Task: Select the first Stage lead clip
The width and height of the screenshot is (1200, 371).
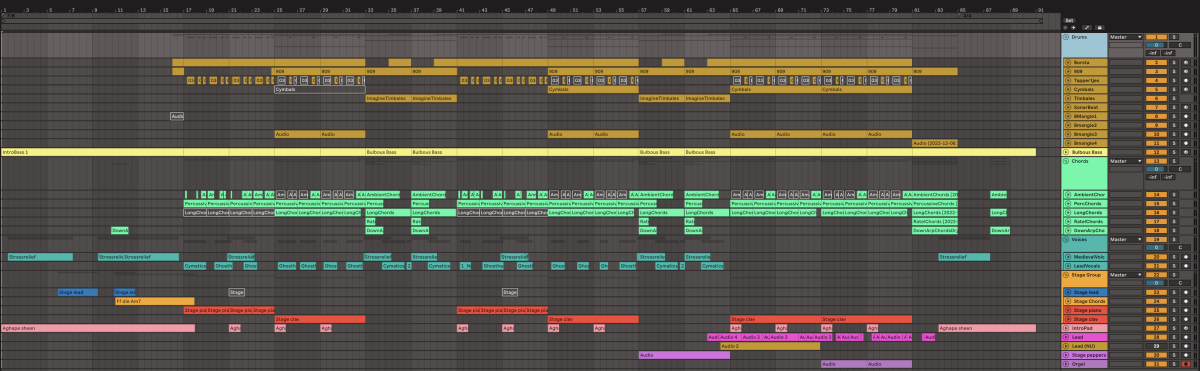Action: click(x=78, y=292)
